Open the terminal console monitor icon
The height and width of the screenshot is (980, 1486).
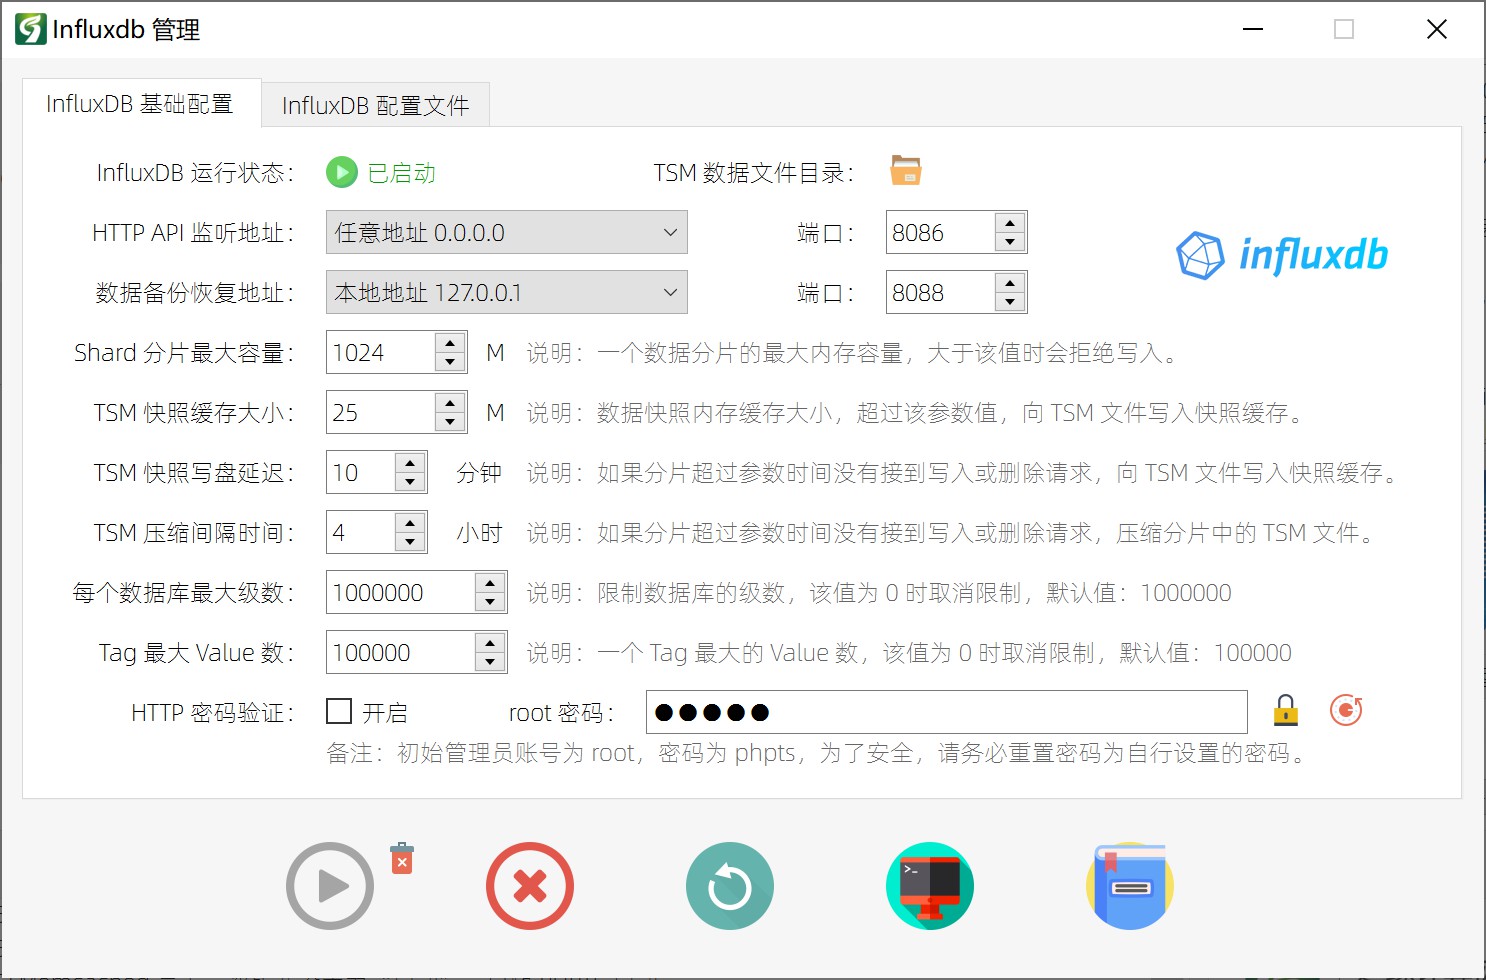(x=930, y=886)
